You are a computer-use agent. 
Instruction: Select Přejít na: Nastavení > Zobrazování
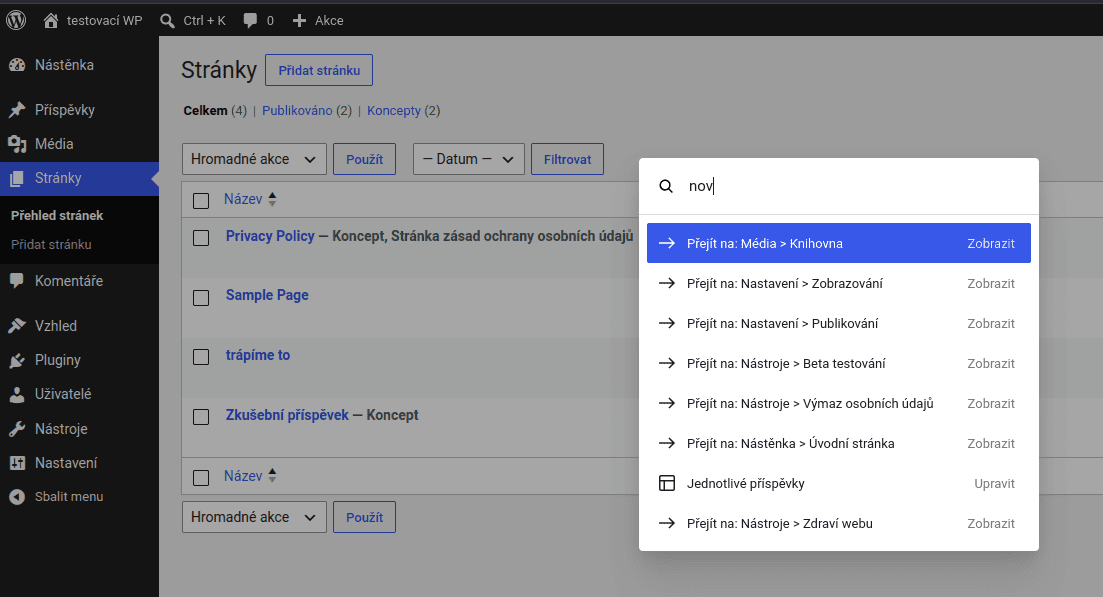coord(839,283)
